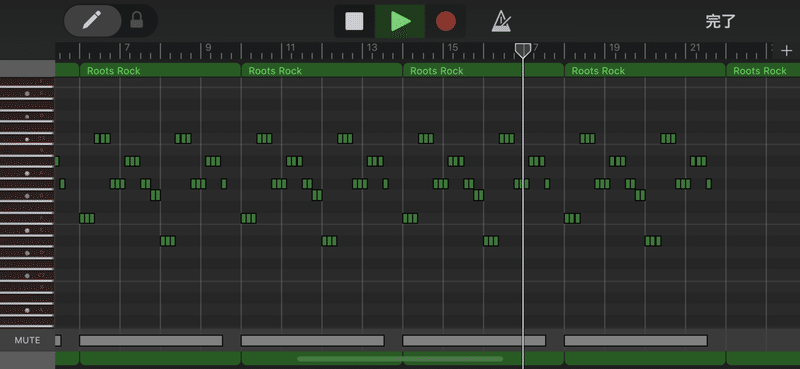800x369 pixels.
Task: Select the Roots Rock region starting near bar 19
Action: 645,70
